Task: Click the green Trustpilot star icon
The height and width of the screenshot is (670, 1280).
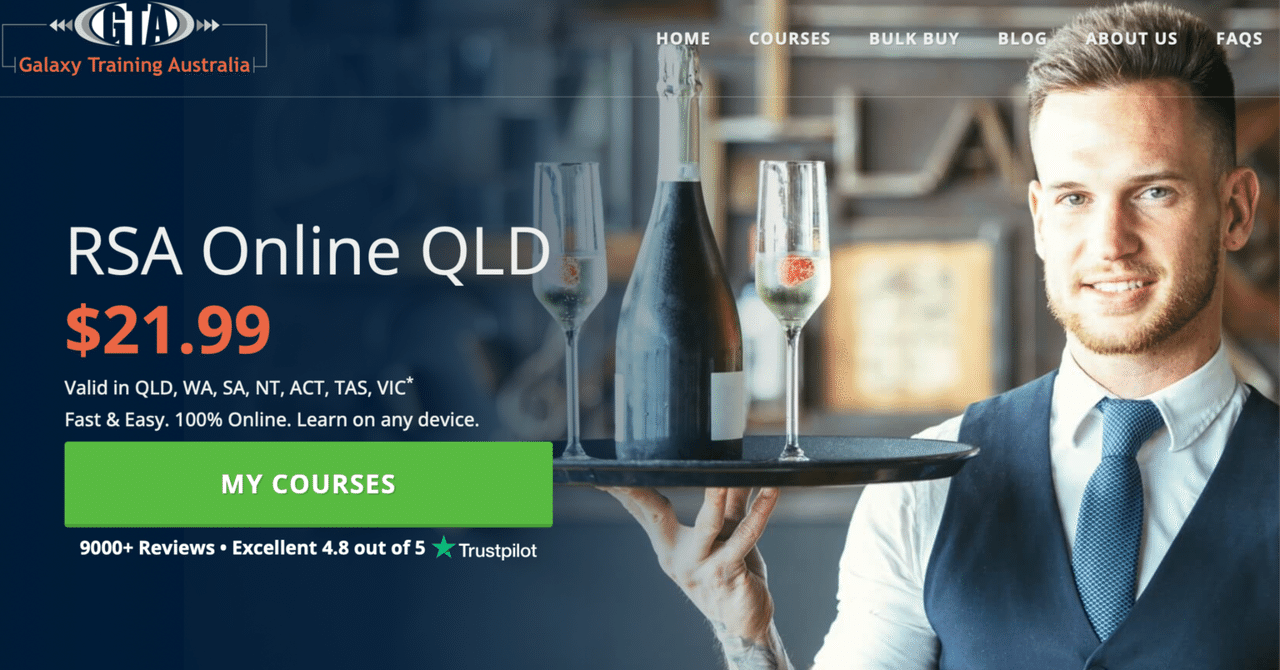Action: pyautogui.click(x=444, y=548)
